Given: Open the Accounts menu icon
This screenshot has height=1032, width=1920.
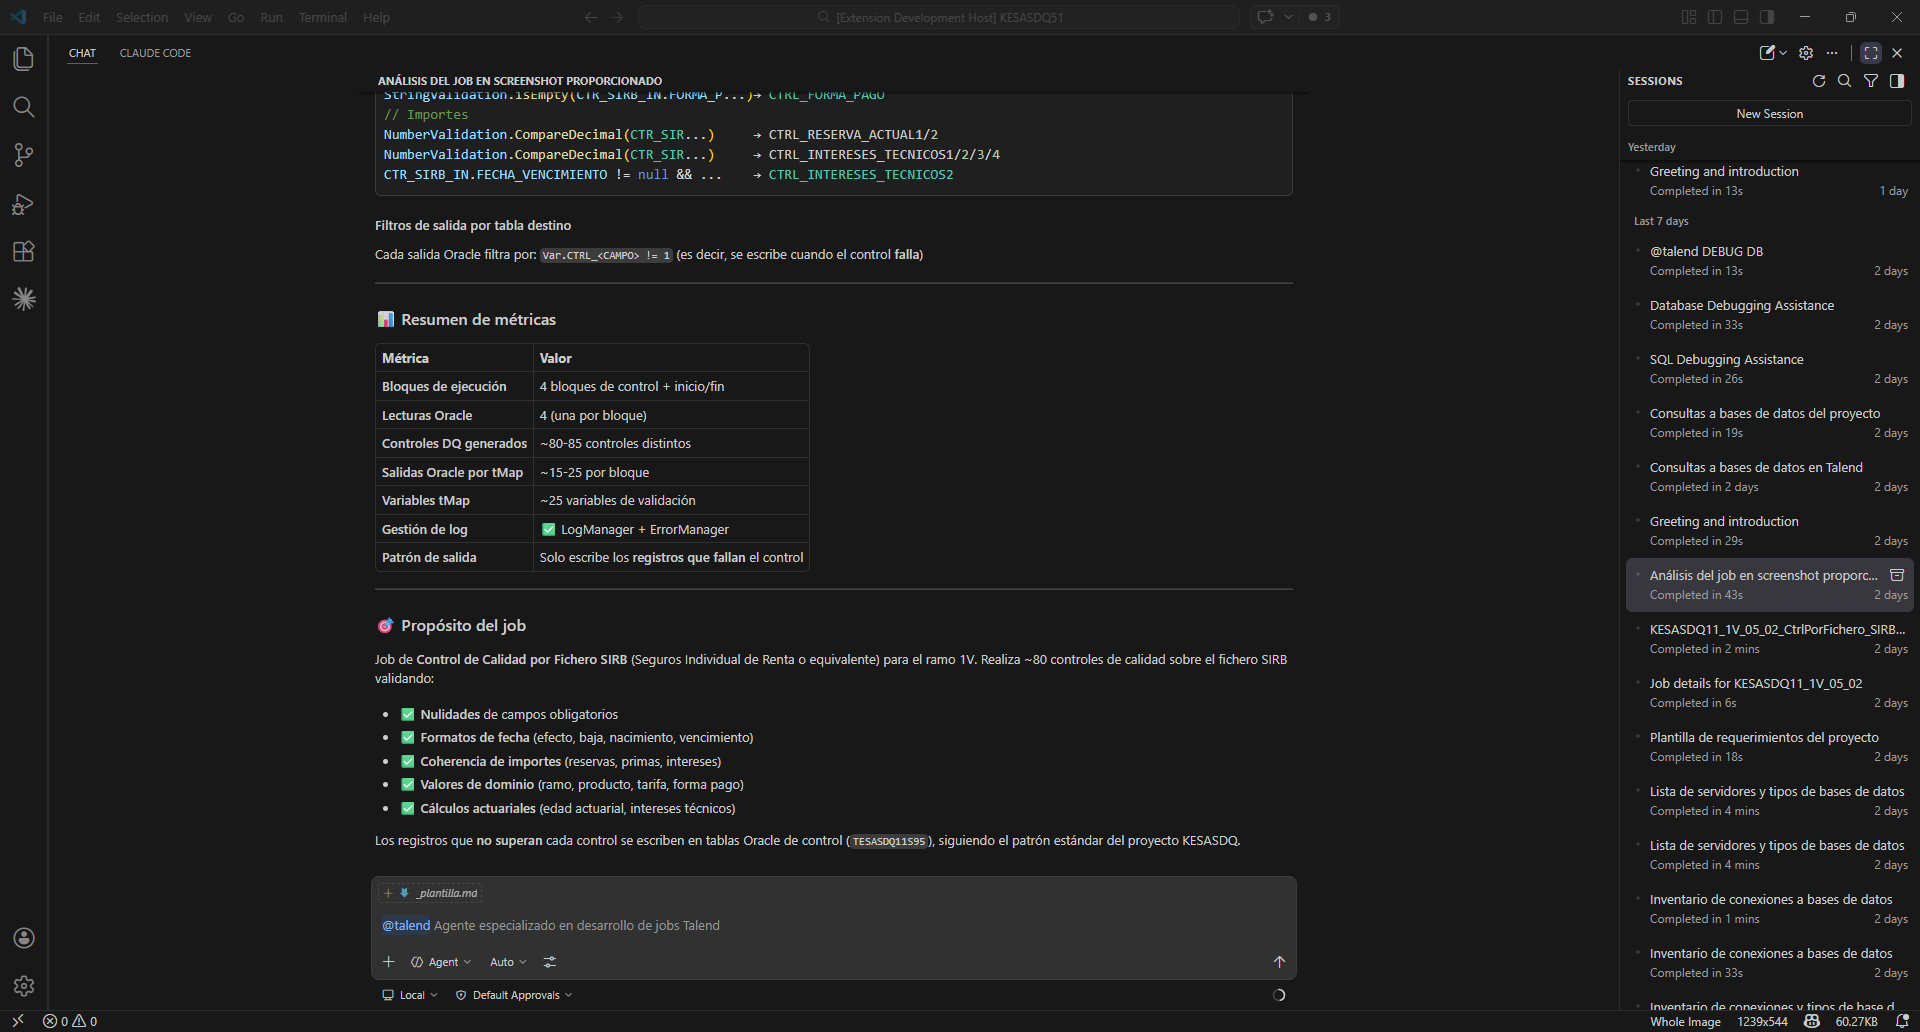Looking at the screenshot, I should click(x=24, y=938).
